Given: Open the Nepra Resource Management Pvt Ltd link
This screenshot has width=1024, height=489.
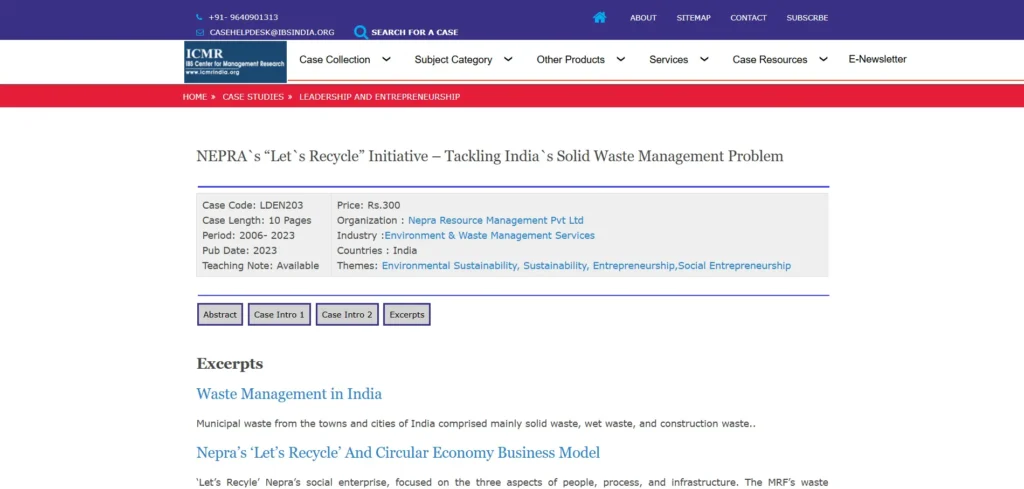Looking at the screenshot, I should [x=496, y=221].
